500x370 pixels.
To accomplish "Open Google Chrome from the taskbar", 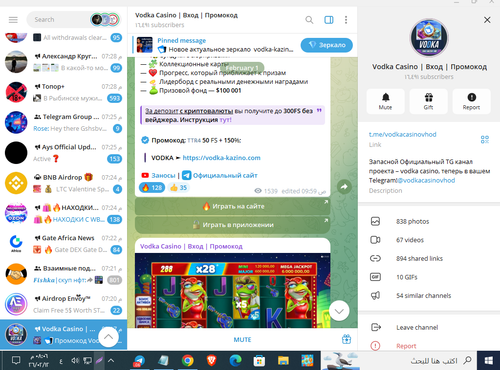I will click(188, 360).
